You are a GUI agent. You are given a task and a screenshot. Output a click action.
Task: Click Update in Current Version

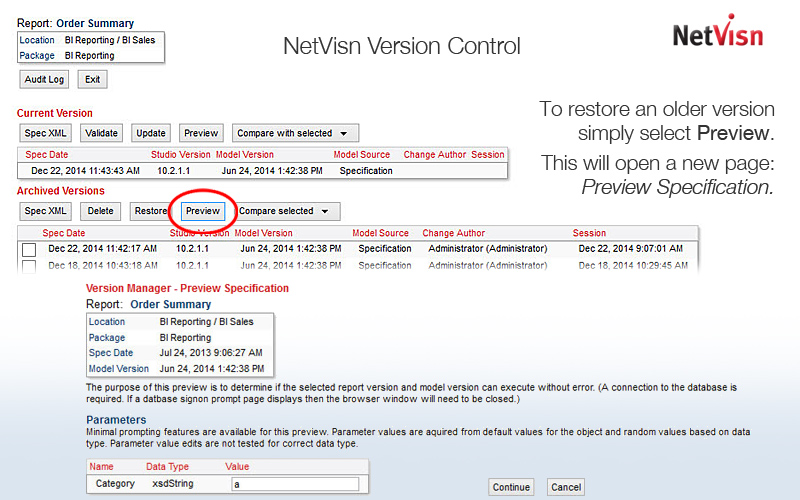151,133
